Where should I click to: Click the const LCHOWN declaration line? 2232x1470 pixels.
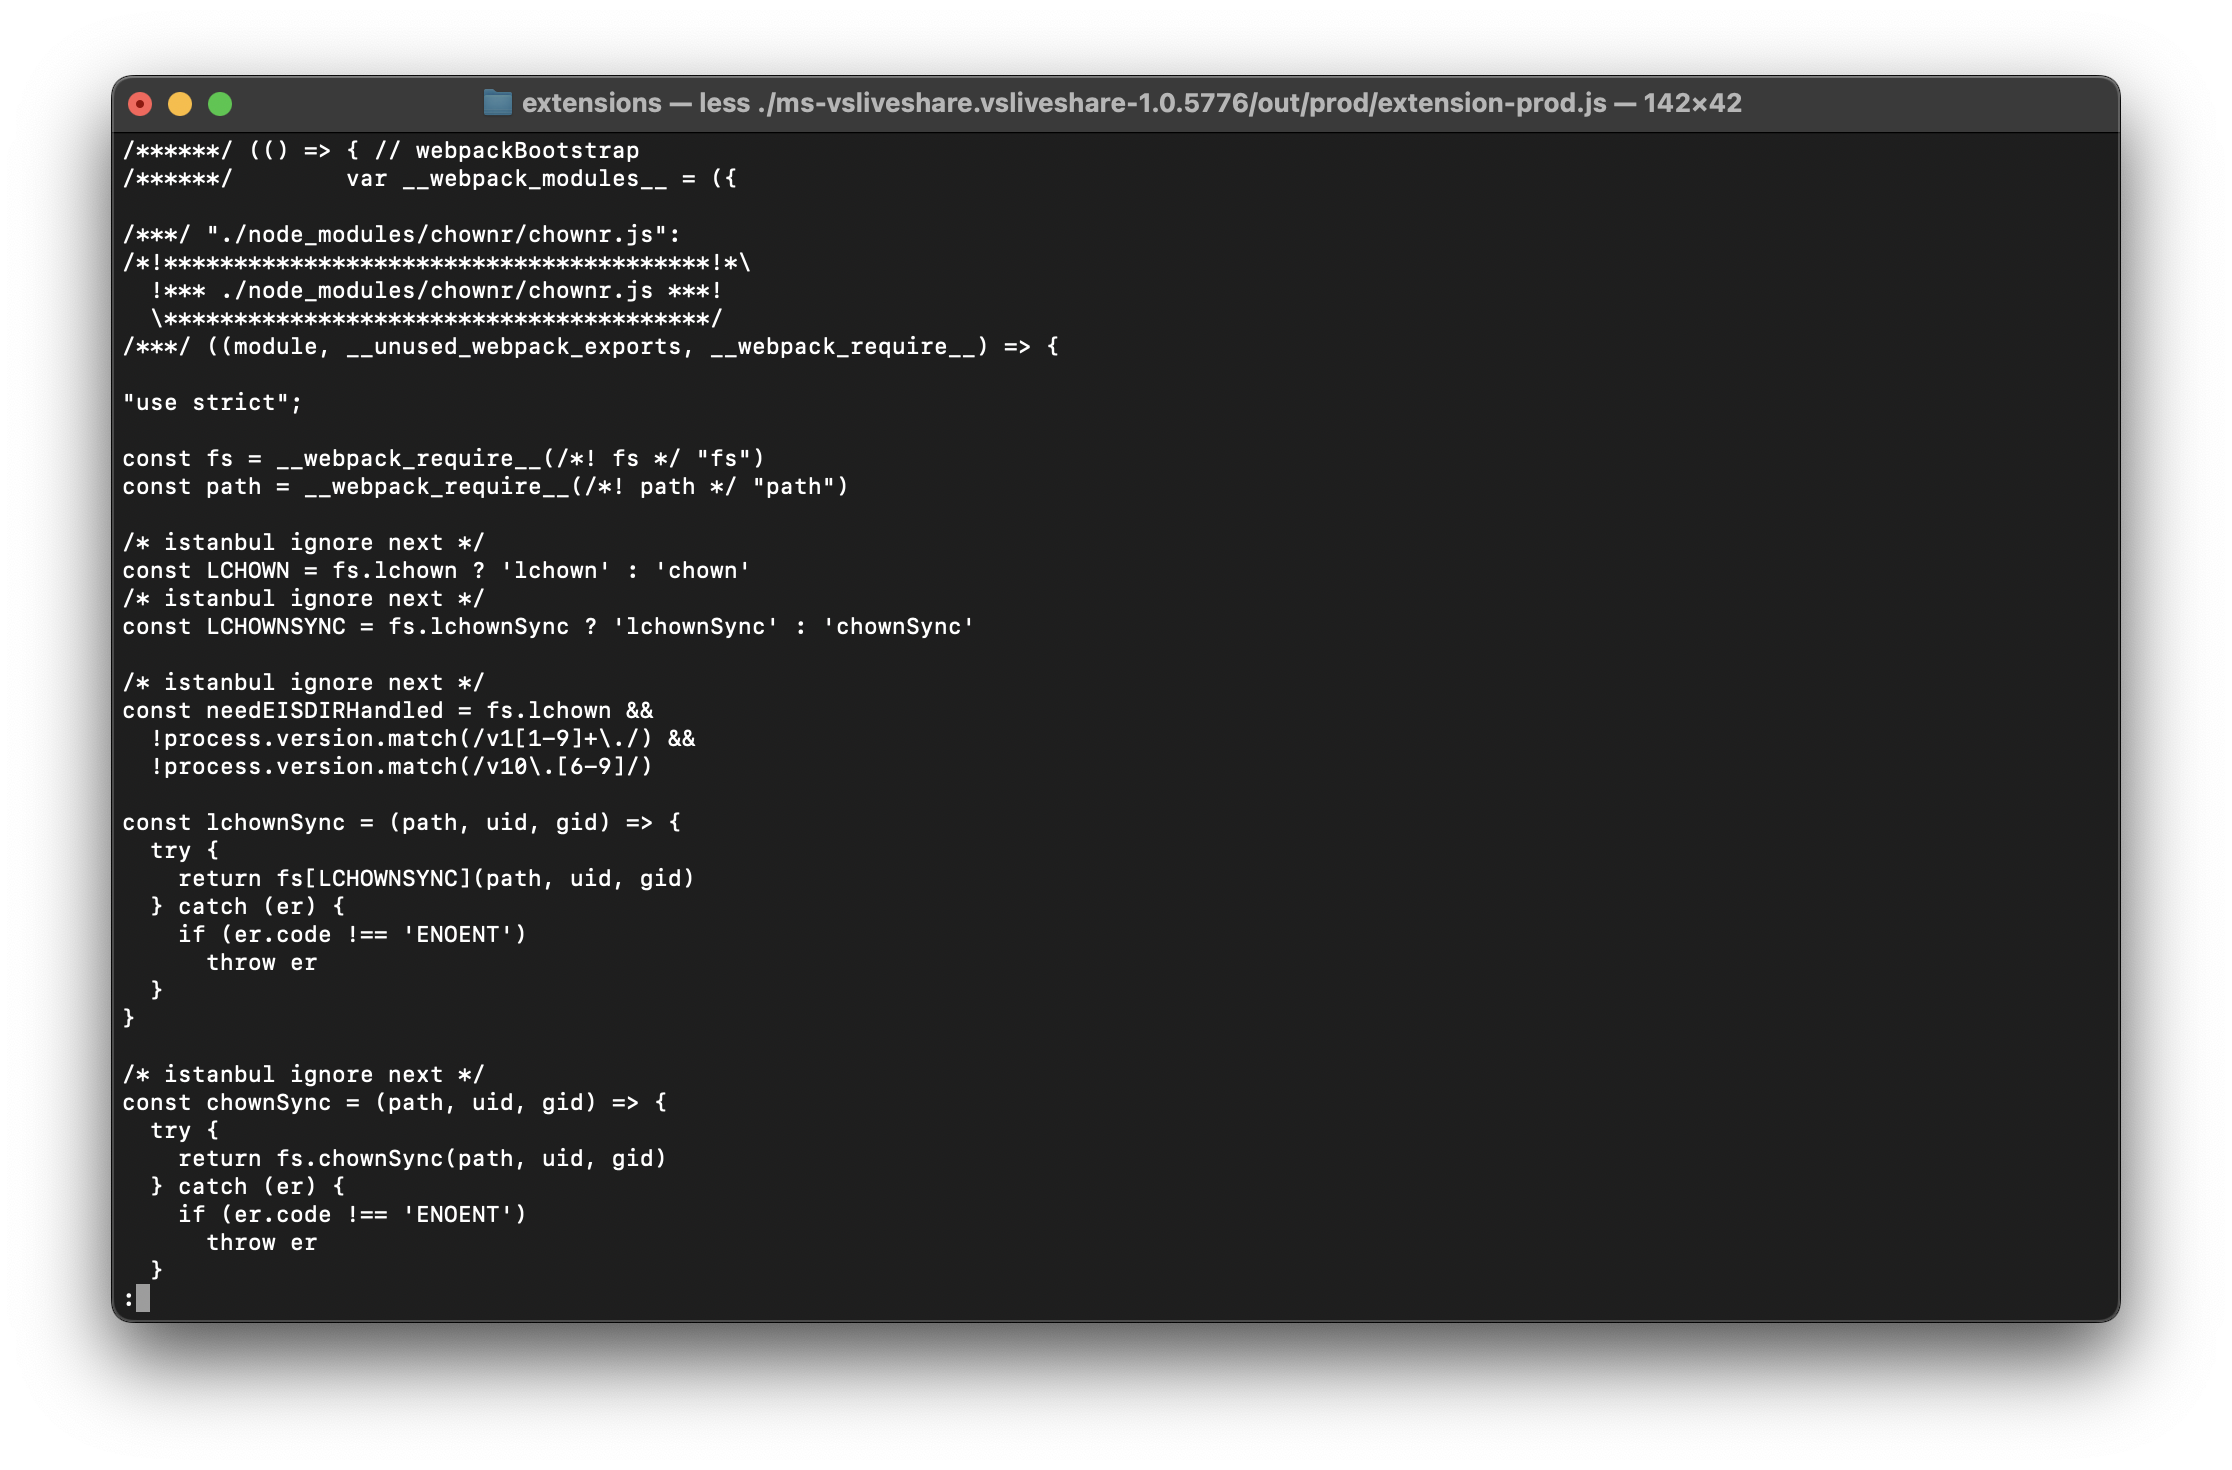tap(435, 570)
